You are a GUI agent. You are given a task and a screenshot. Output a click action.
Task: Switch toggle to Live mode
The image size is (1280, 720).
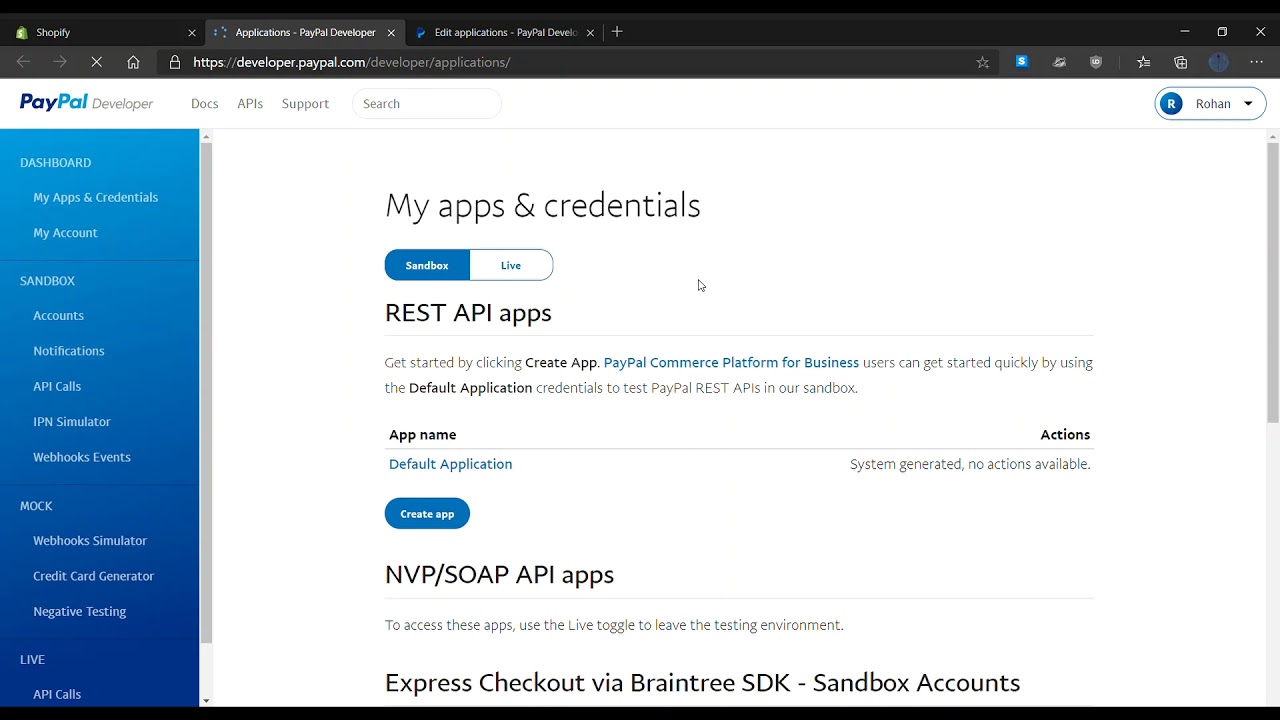pyautogui.click(x=511, y=265)
